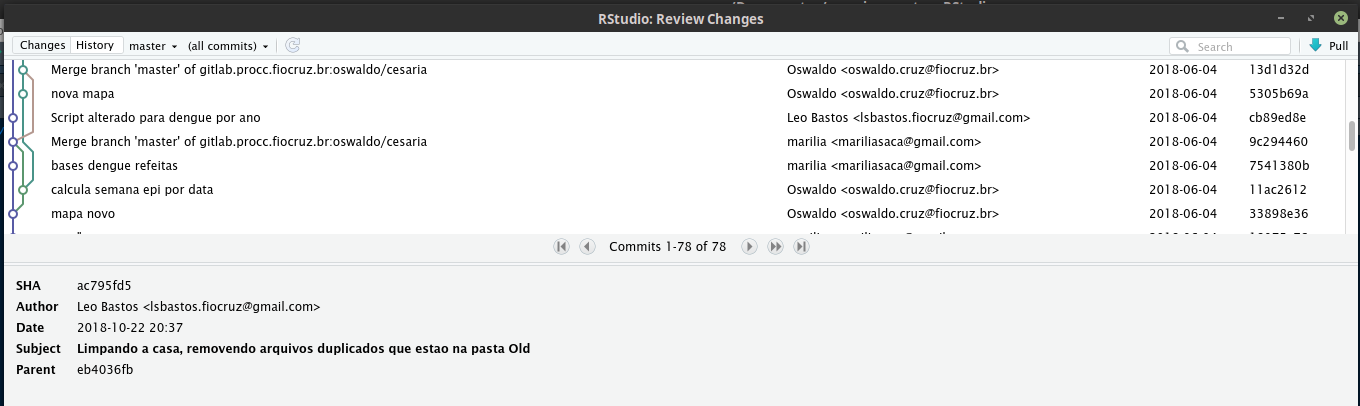Click parent commit eb4036fb link

tap(105, 369)
